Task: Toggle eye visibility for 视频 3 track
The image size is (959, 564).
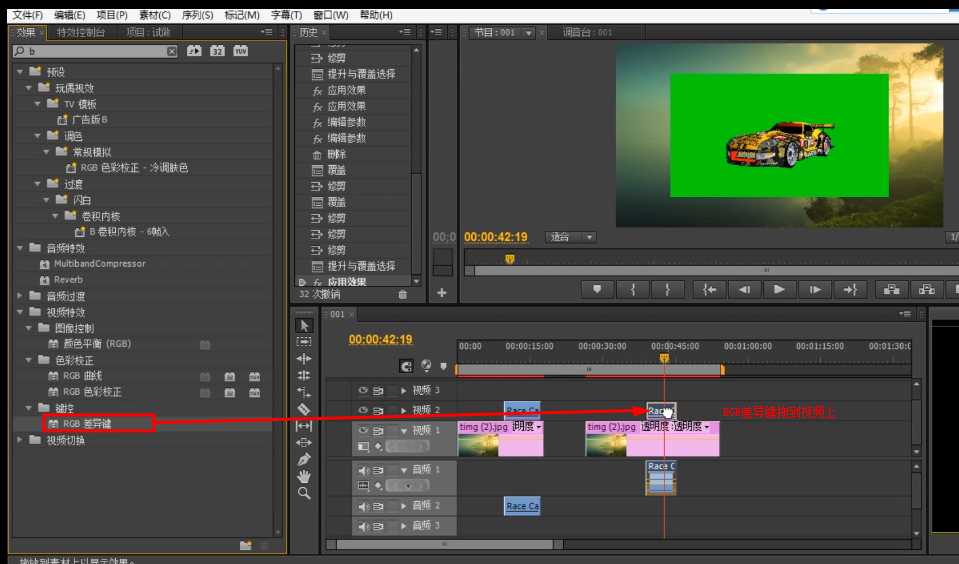Action: [x=364, y=390]
